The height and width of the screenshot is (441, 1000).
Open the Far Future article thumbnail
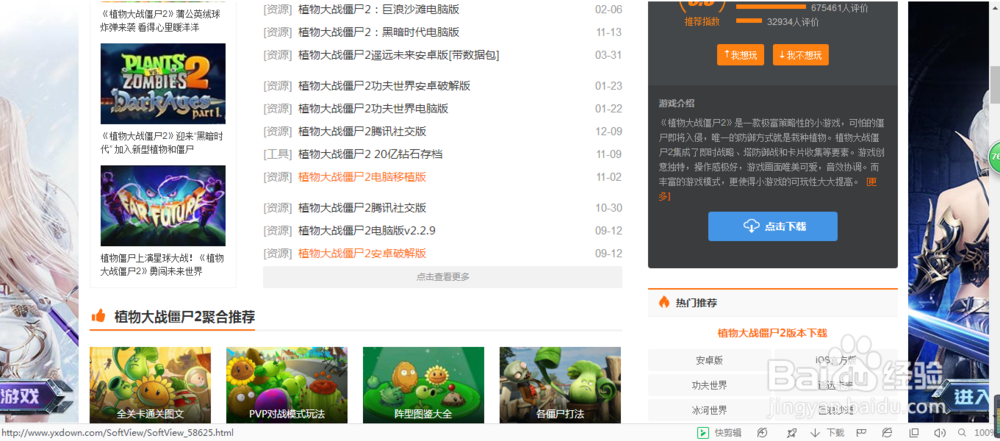click(163, 206)
